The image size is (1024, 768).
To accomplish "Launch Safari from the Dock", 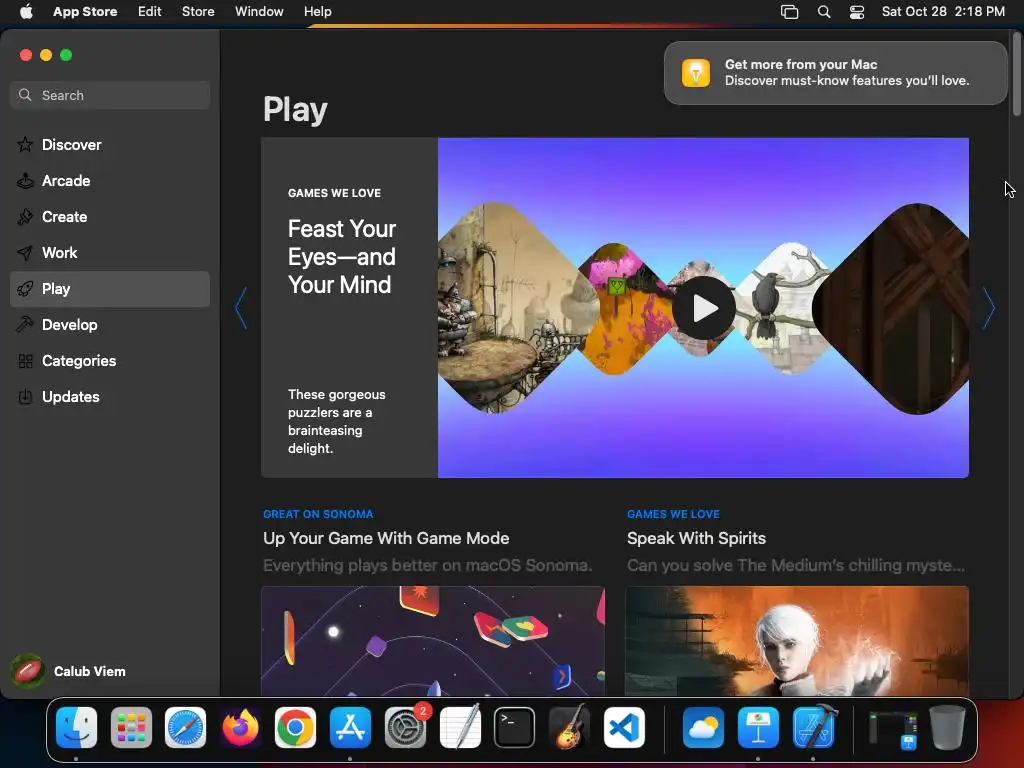I will click(x=185, y=728).
